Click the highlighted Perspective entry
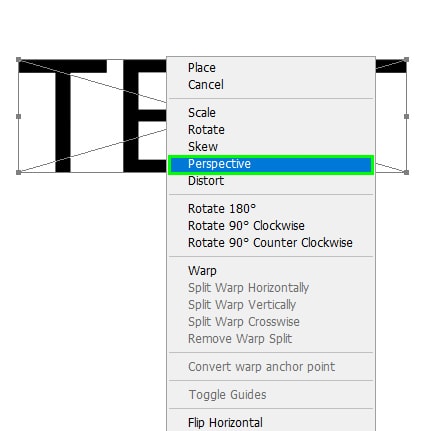This screenshot has width=422, height=431. pos(270,164)
